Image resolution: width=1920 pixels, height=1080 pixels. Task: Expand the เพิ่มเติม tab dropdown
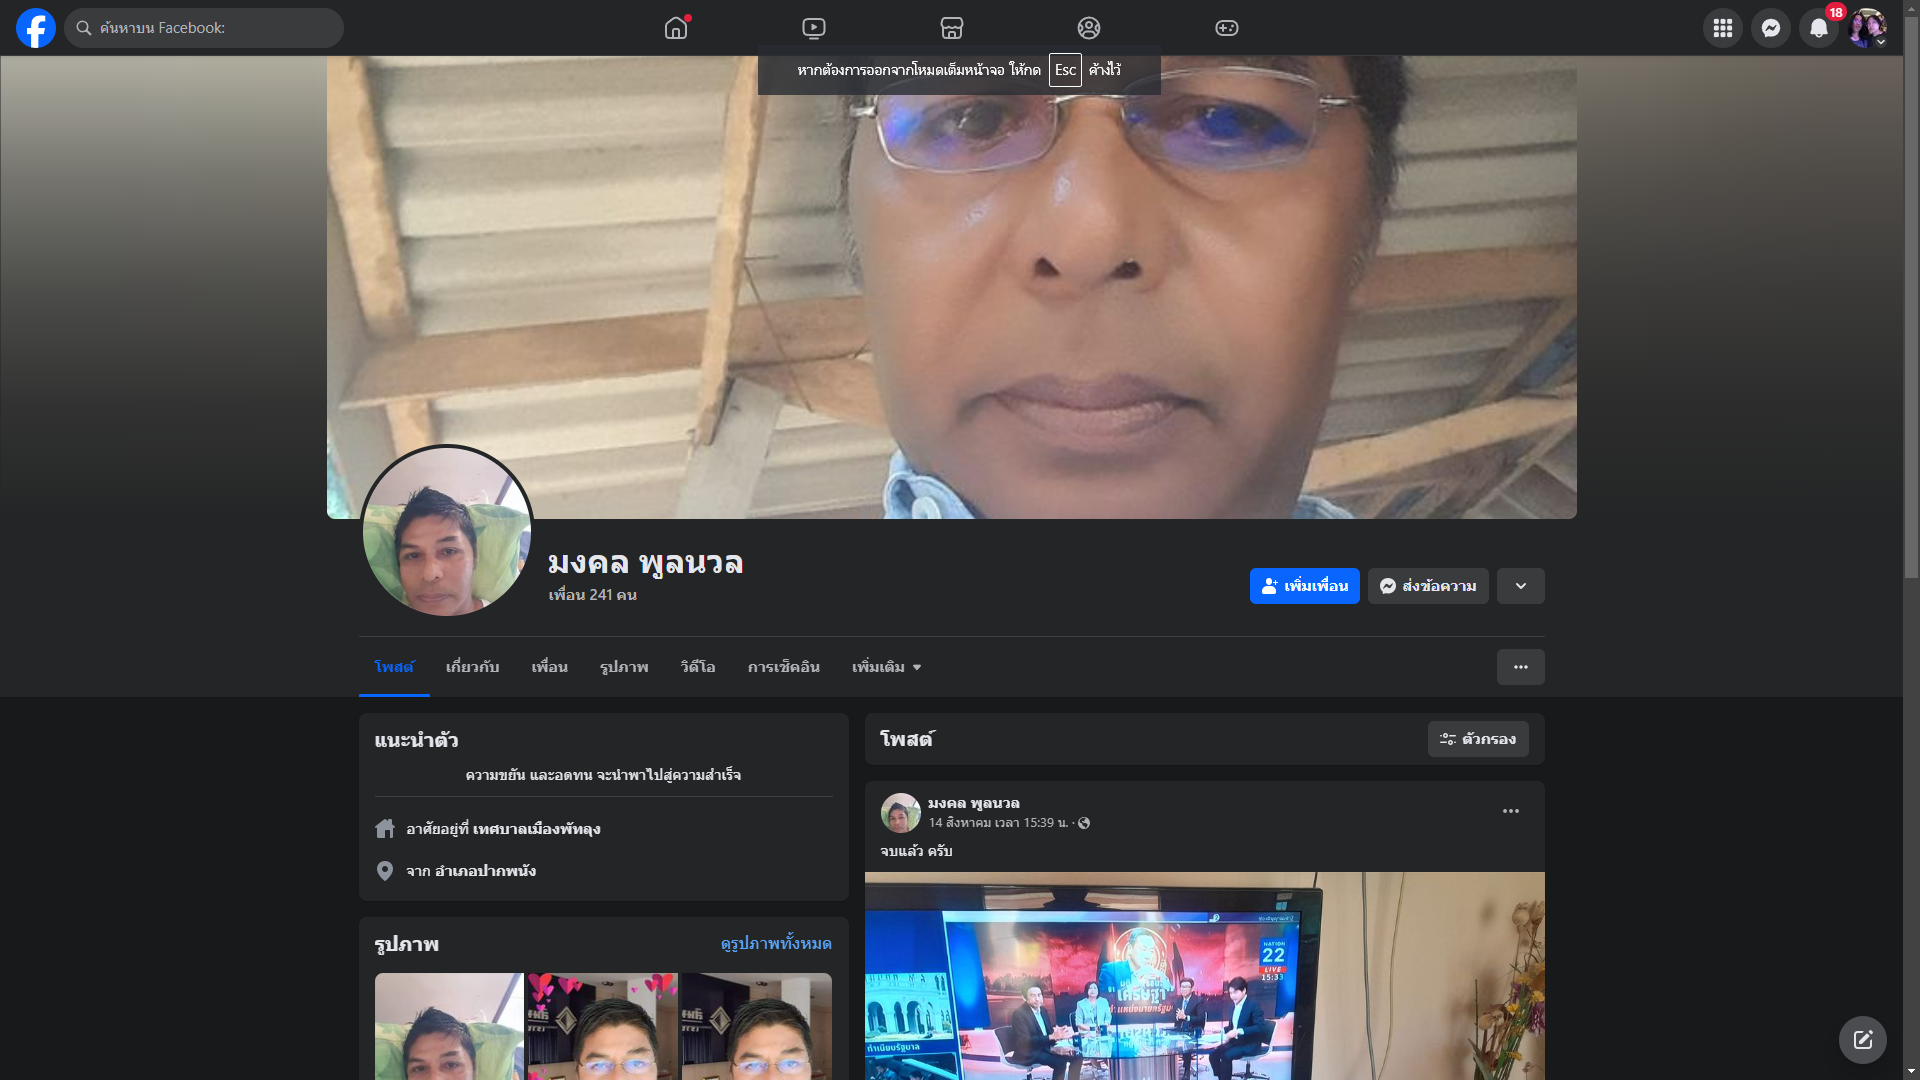886,667
